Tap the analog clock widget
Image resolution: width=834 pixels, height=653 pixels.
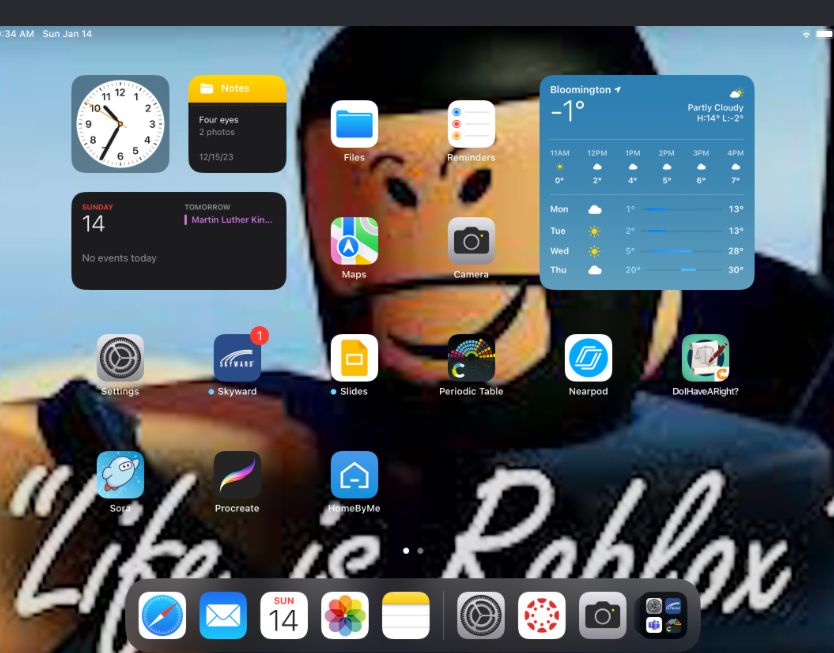pos(120,124)
